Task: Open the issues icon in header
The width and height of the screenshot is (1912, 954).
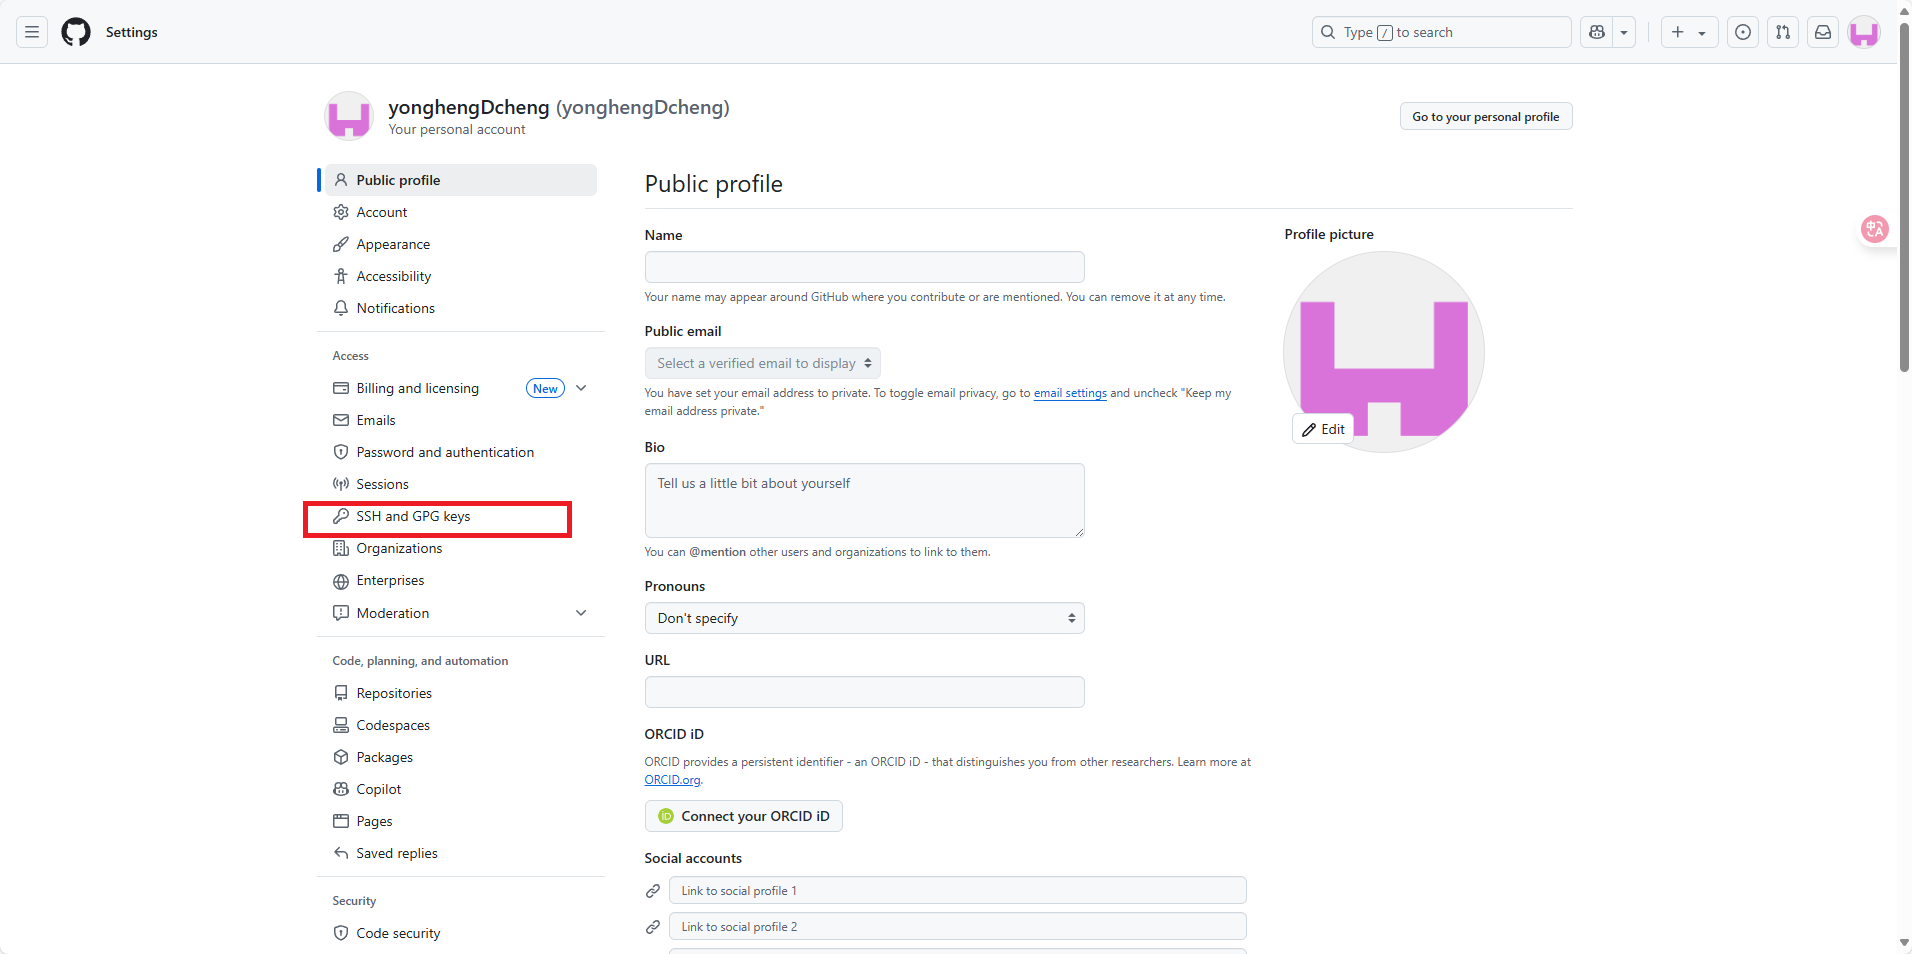Action: click(1743, 32)
